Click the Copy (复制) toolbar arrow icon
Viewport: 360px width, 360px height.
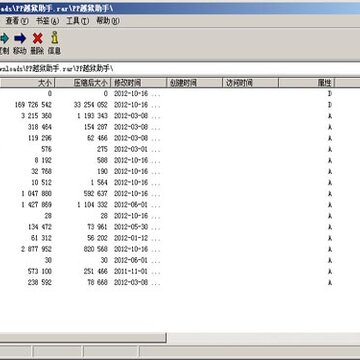tap(4, 39)
